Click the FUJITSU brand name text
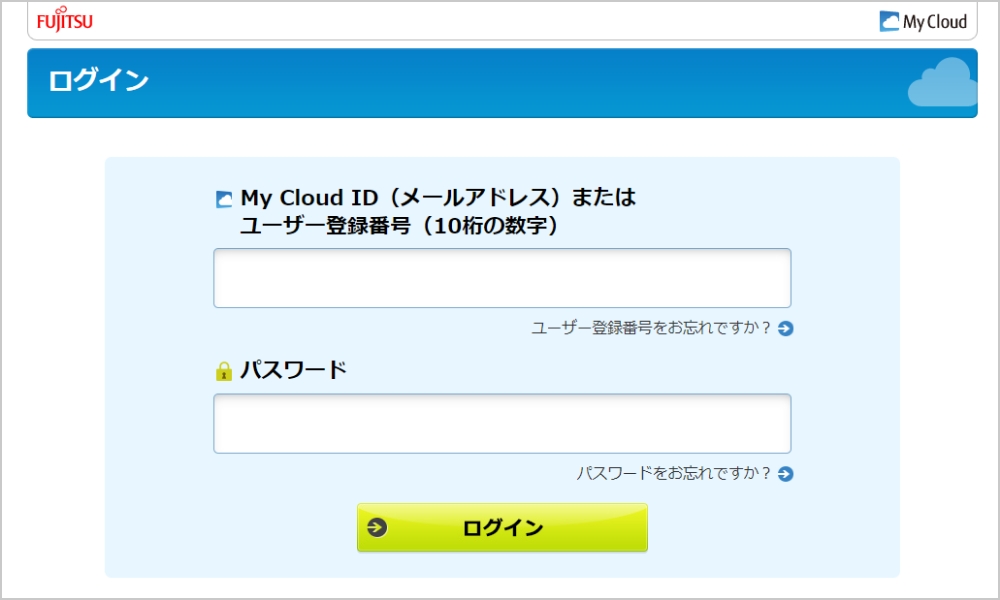The image size is (1000, 600). coord(62,20)
